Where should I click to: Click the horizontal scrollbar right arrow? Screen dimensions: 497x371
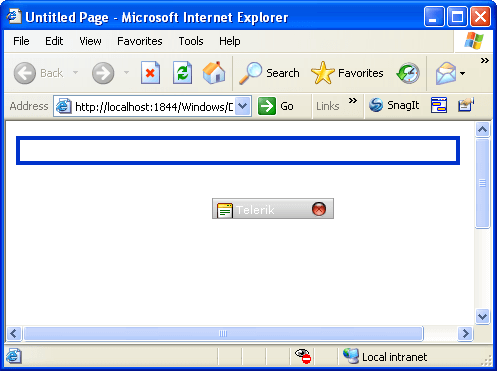(x=465, y=333)
